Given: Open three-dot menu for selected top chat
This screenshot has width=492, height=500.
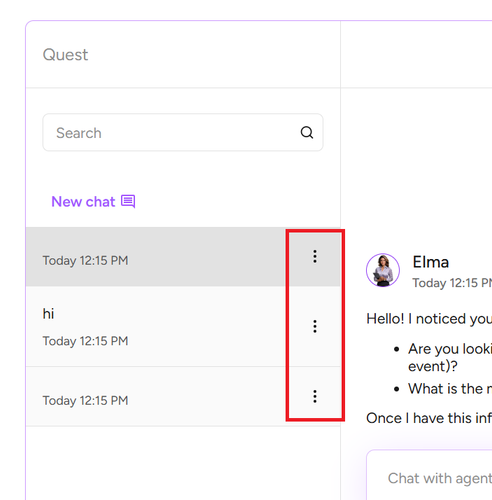Looking at the screenshot, I should click(x=315, y=256).
